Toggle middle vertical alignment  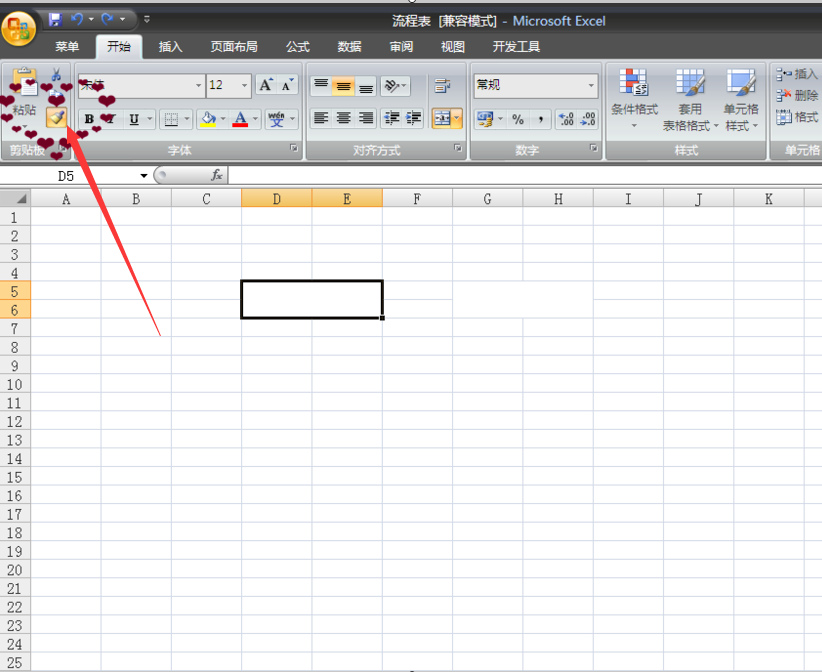[x=343, y=85]
